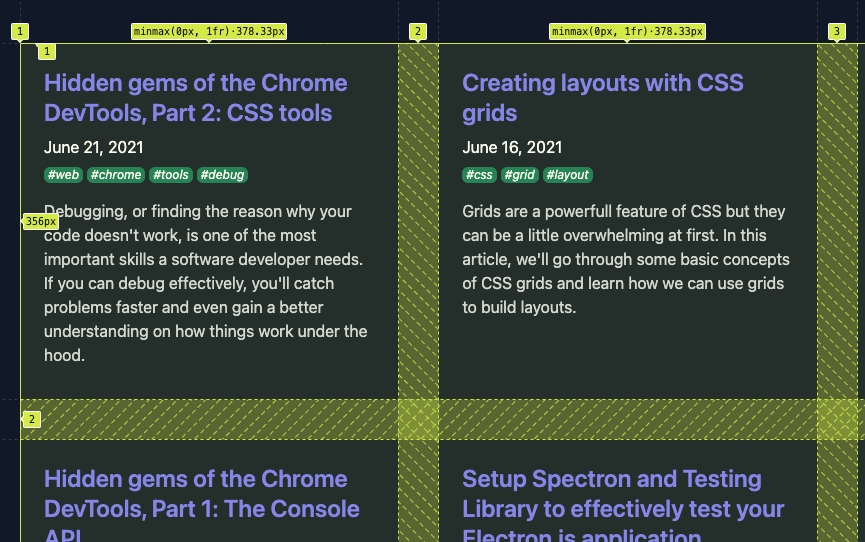Choose the #debug tag
The width and height of the screenshot is (865, 542).
(x=222, y=175)
